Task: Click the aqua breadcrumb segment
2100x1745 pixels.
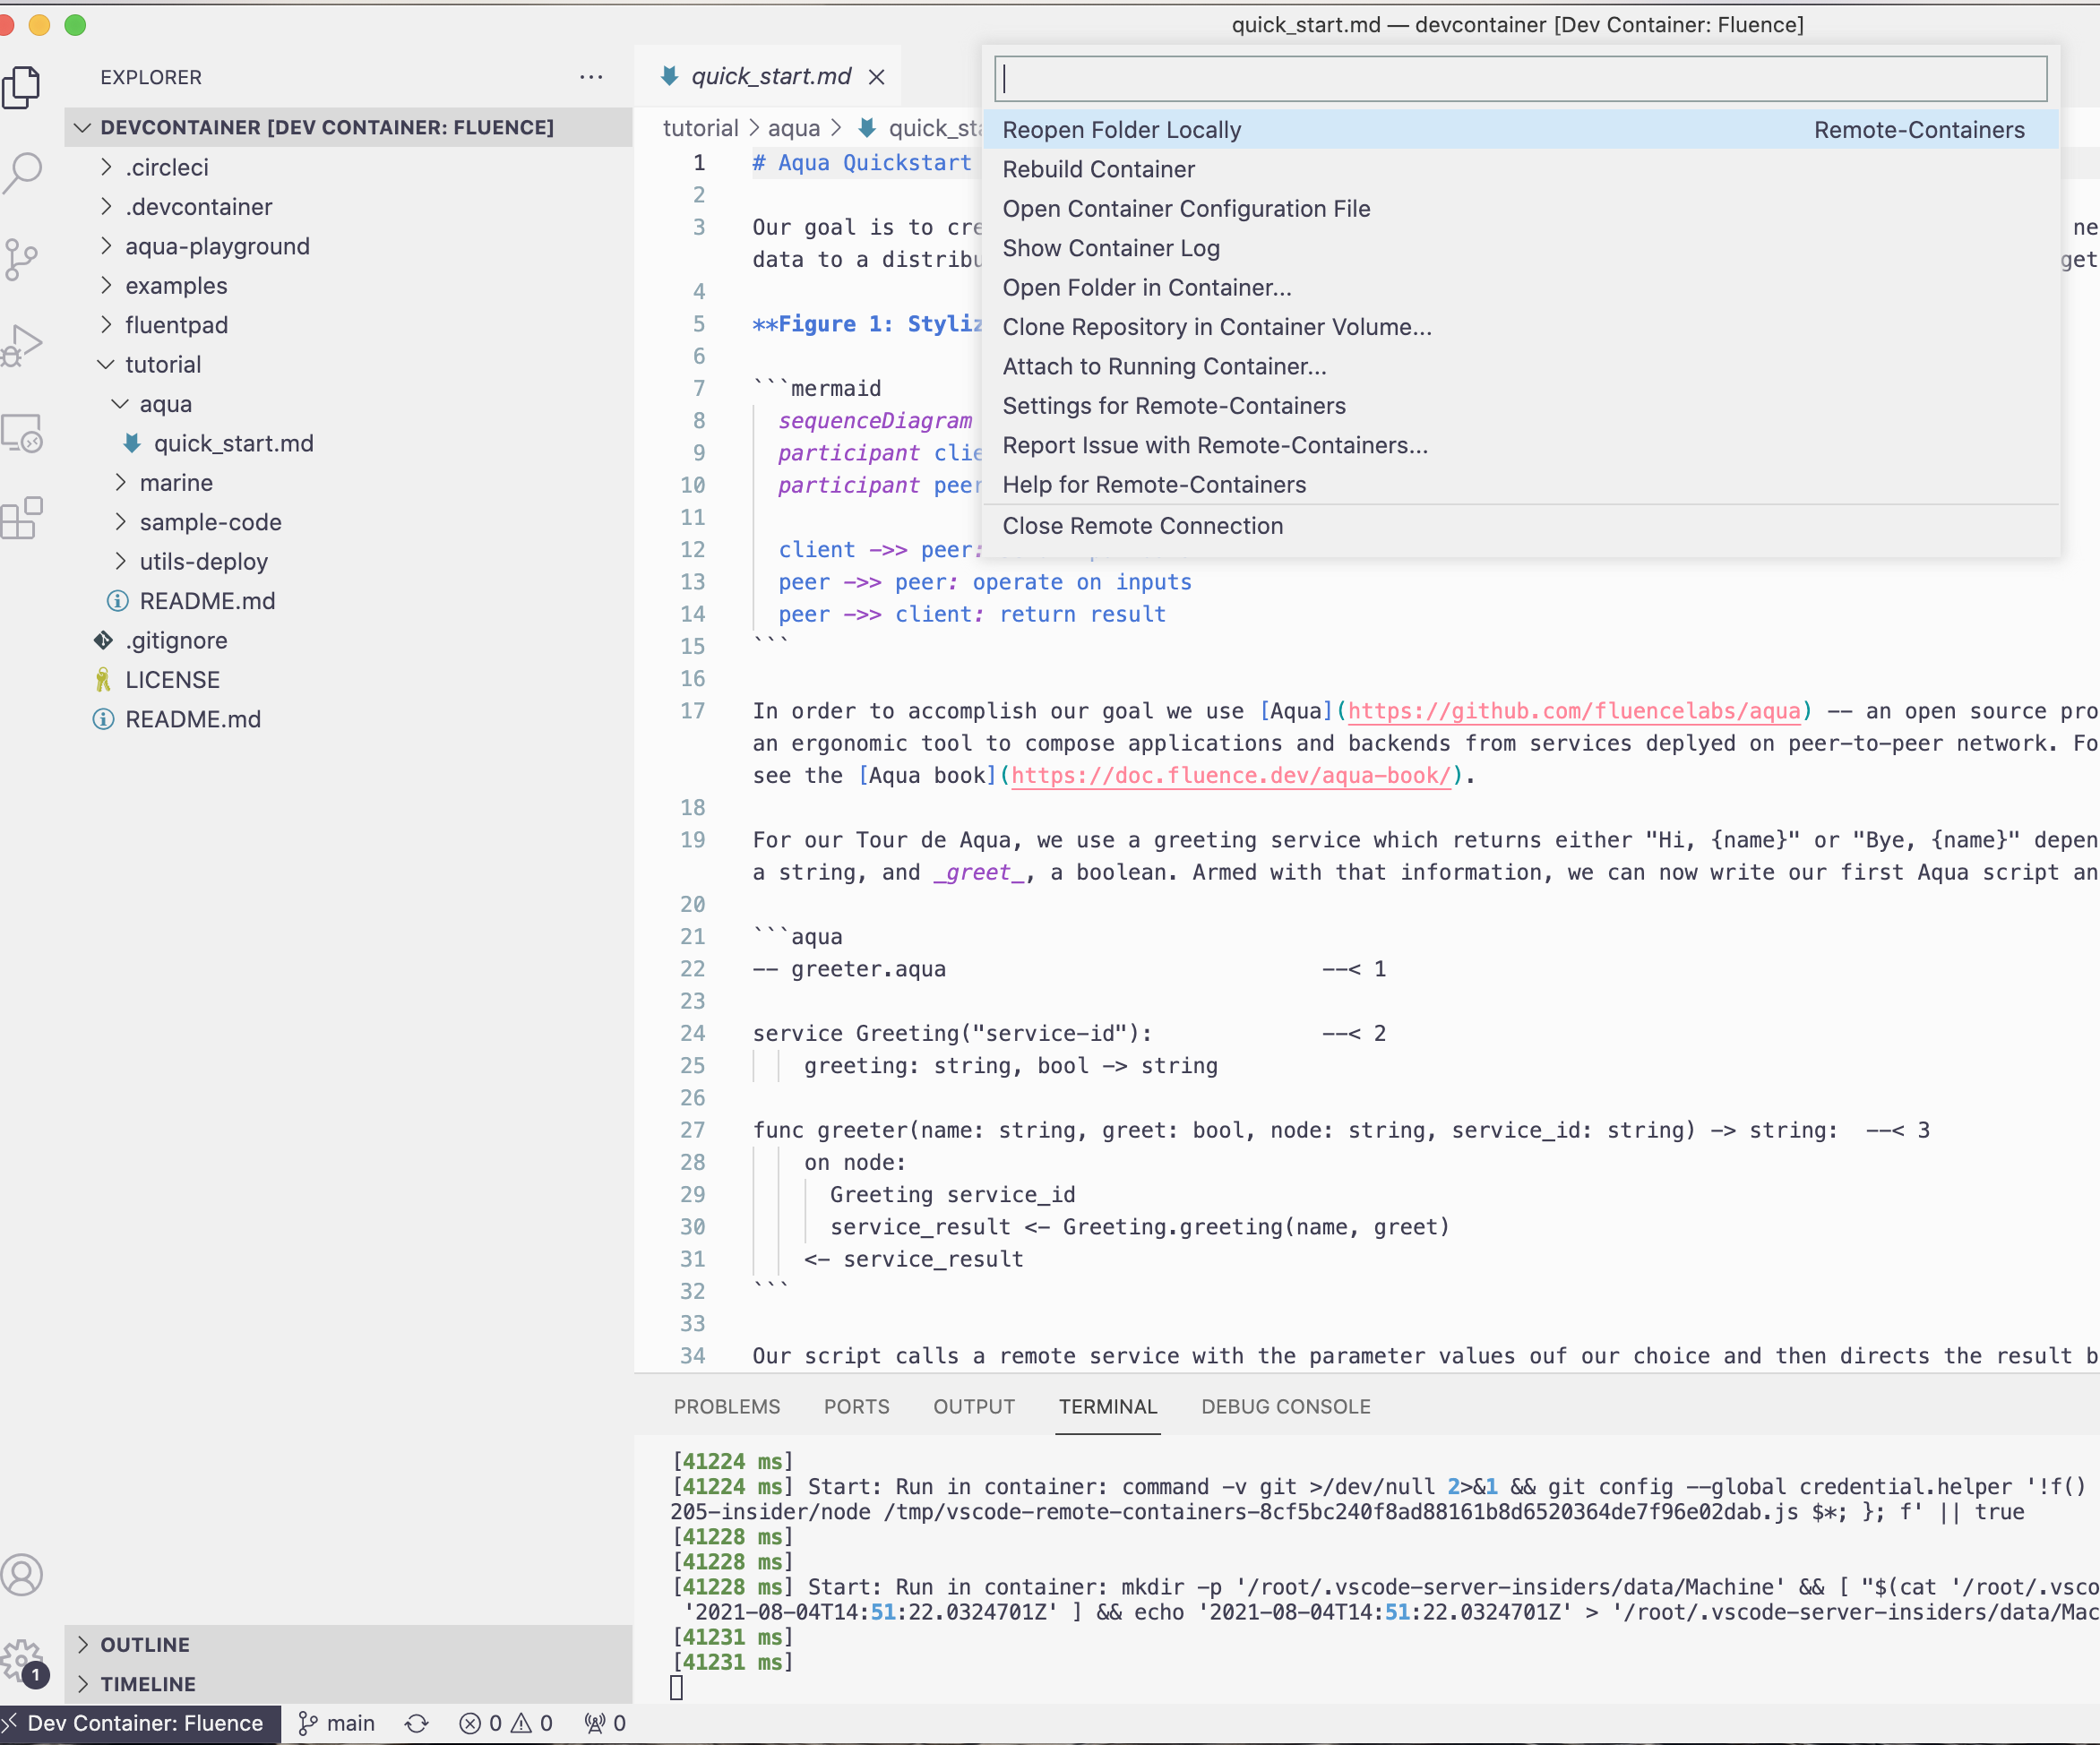Action: 794,128
